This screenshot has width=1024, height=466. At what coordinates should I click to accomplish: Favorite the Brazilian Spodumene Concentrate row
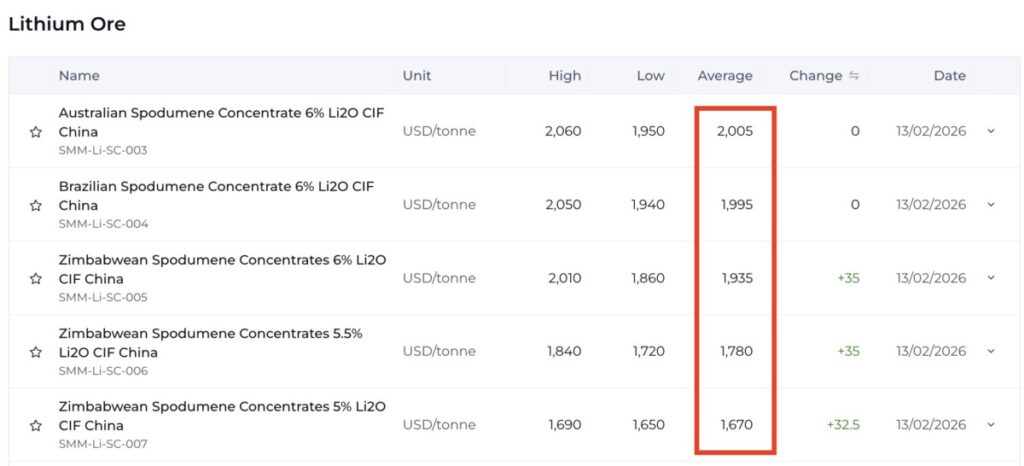[x=36, y=205]
